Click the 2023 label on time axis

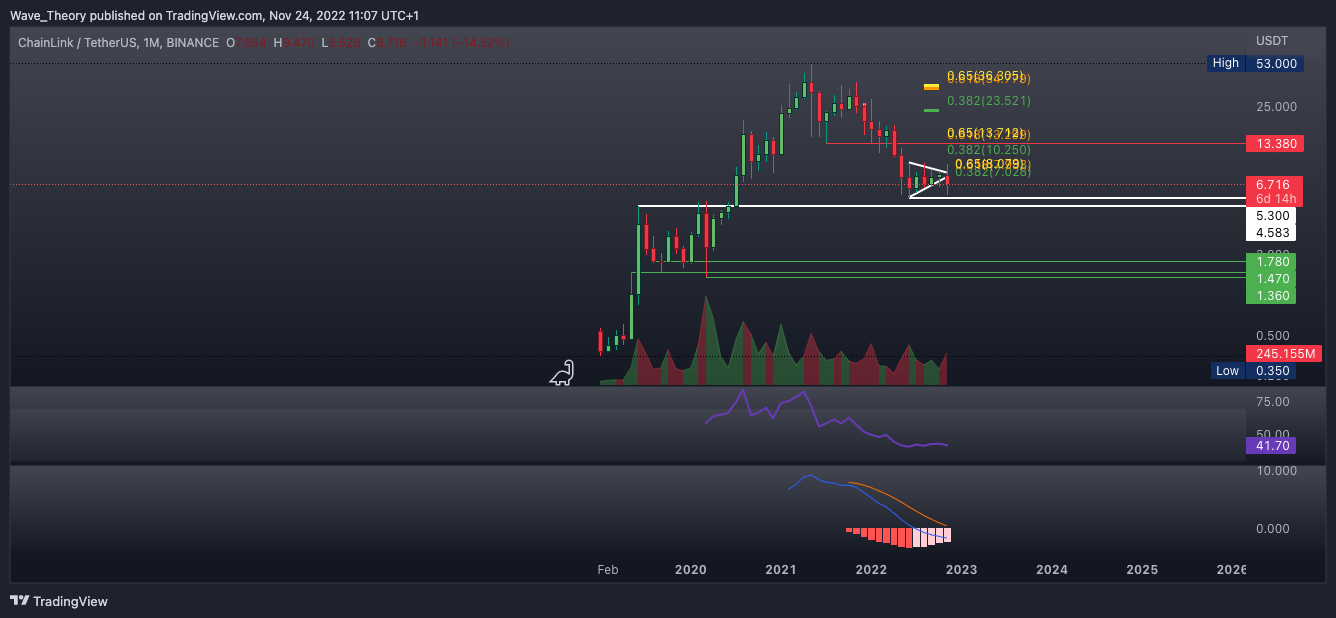point(961,570)
